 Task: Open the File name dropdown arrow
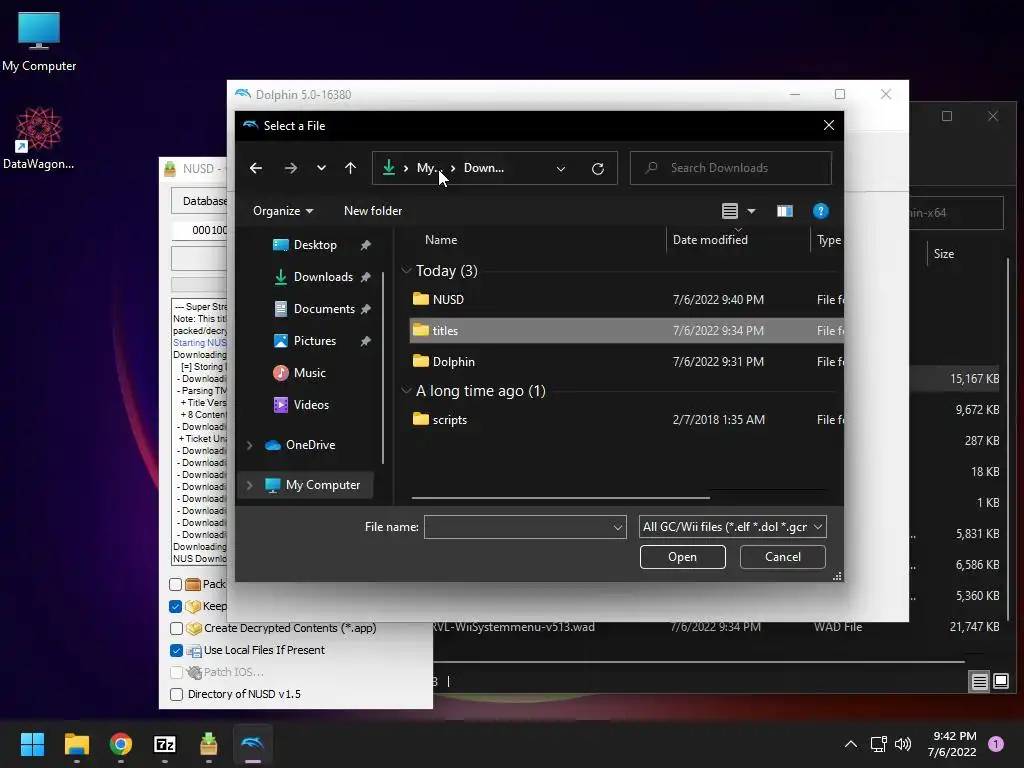click(618, 527)
